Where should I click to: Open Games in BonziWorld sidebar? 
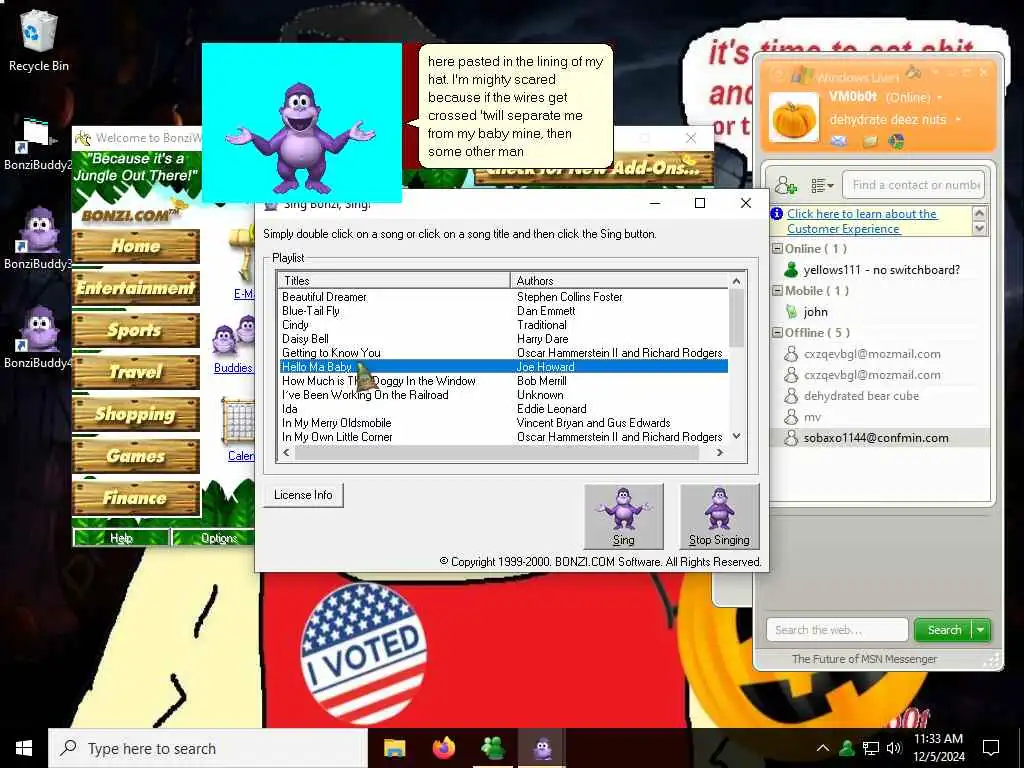[136, 456]
